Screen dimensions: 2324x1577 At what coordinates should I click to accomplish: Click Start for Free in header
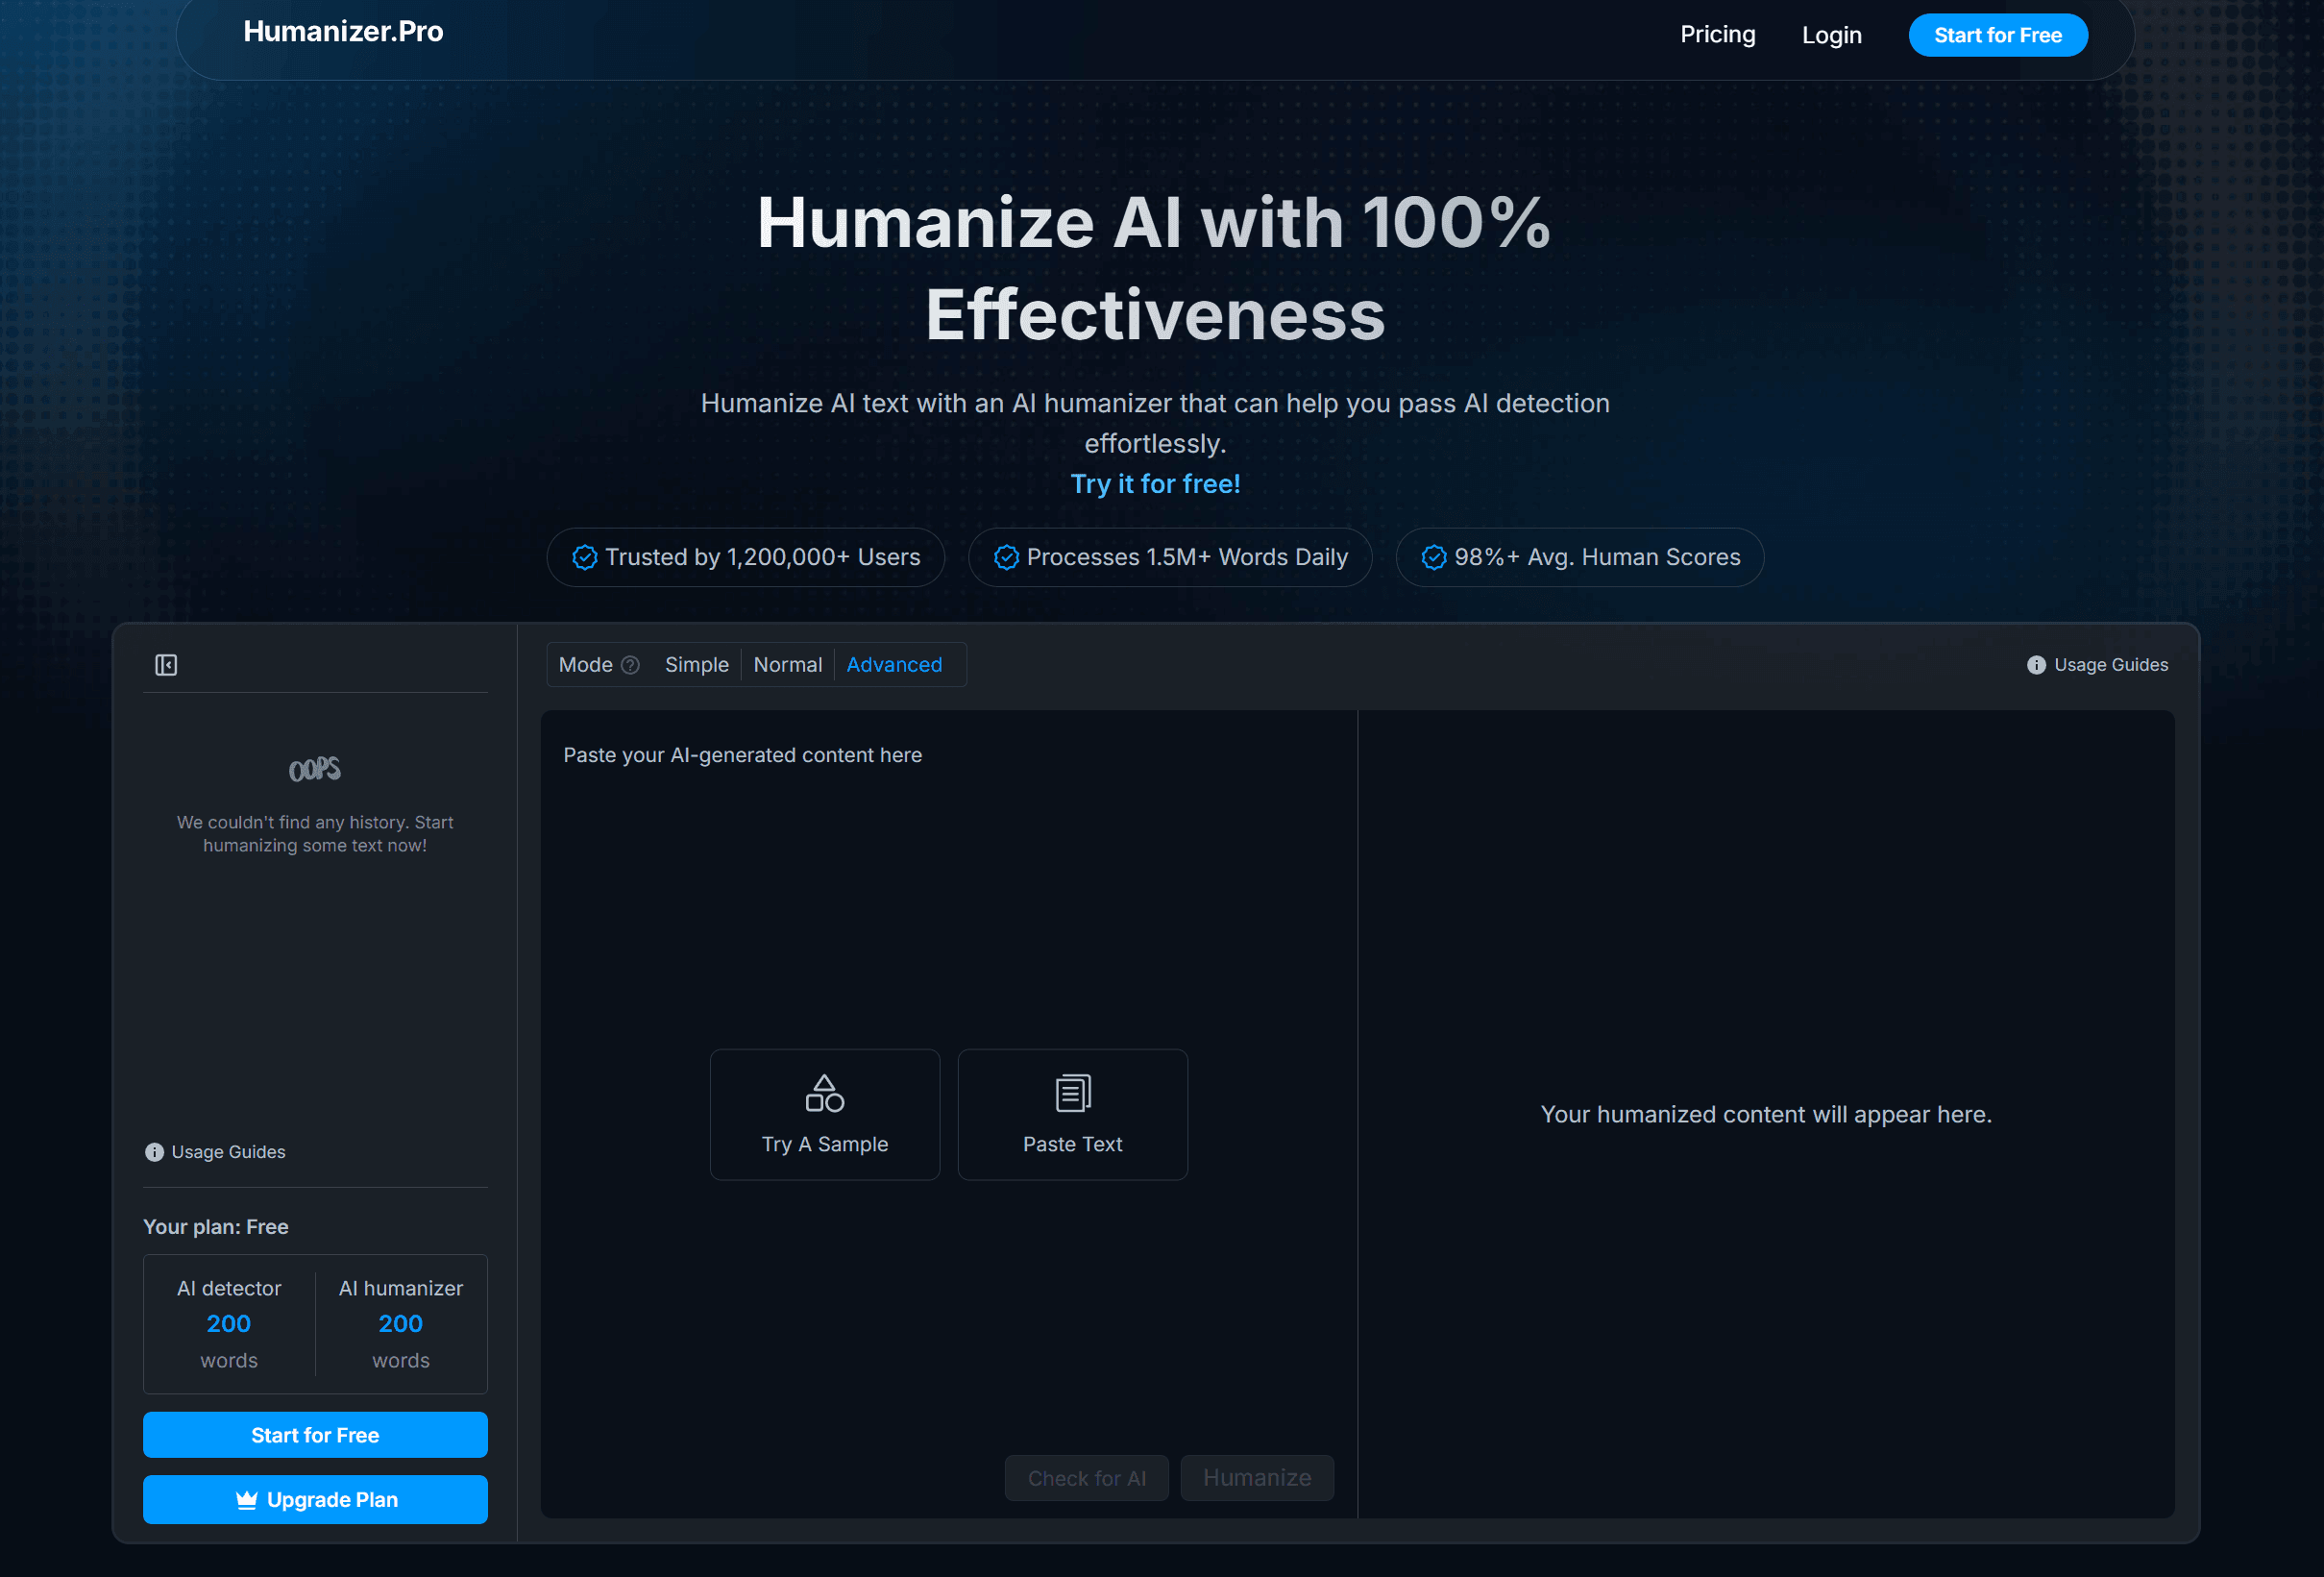(1998, 35)
